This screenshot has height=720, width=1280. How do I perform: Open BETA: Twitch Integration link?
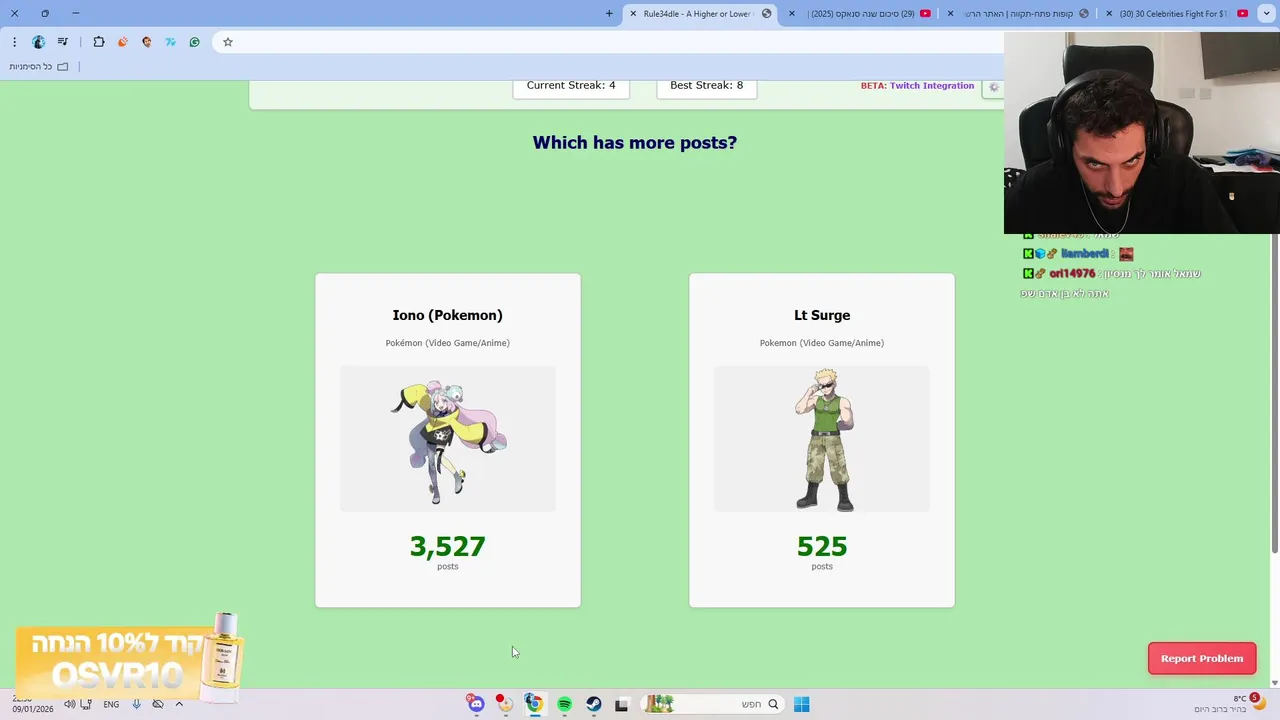click(917, 86)
